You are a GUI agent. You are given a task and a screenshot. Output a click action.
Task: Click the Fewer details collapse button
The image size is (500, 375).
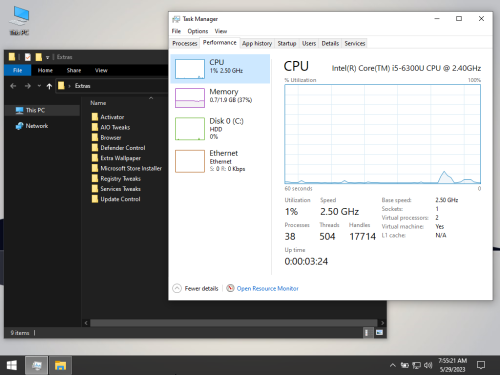[x=195, y=288]
